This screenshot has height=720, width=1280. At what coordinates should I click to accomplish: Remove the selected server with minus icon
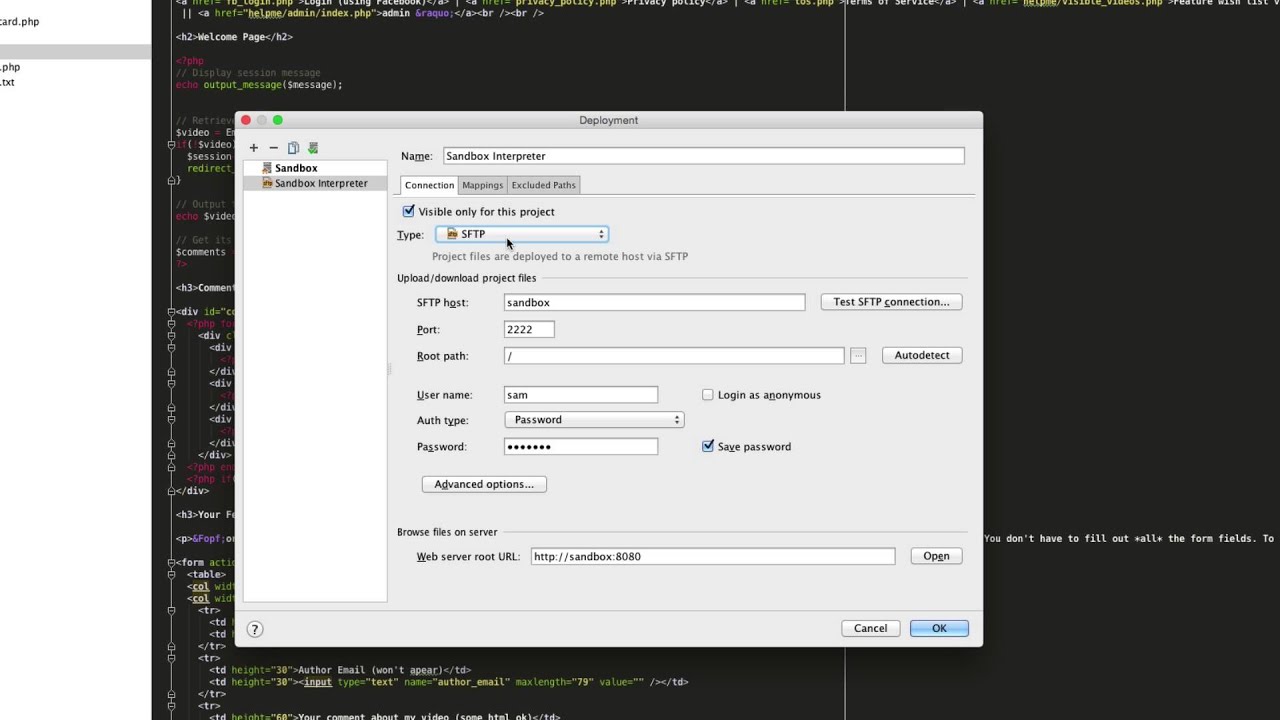point(273,148)
